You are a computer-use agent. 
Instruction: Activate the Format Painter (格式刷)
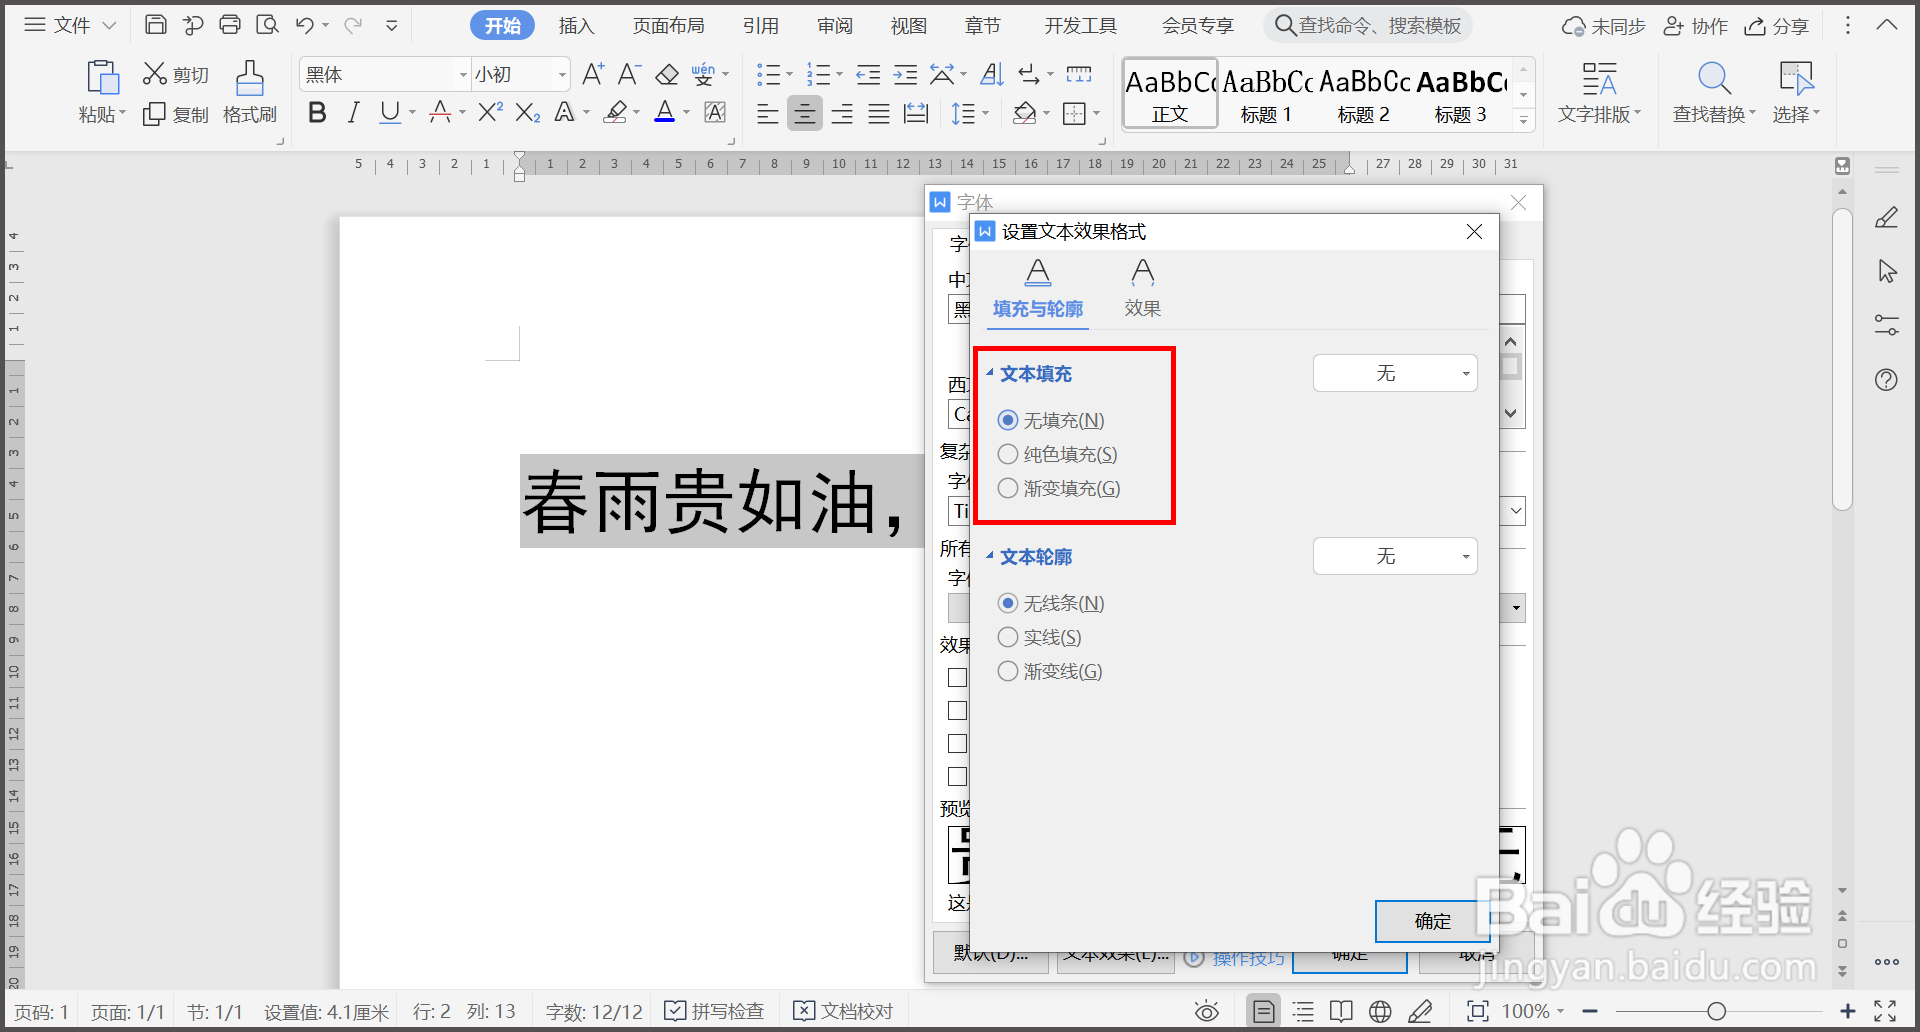(249, 92)
